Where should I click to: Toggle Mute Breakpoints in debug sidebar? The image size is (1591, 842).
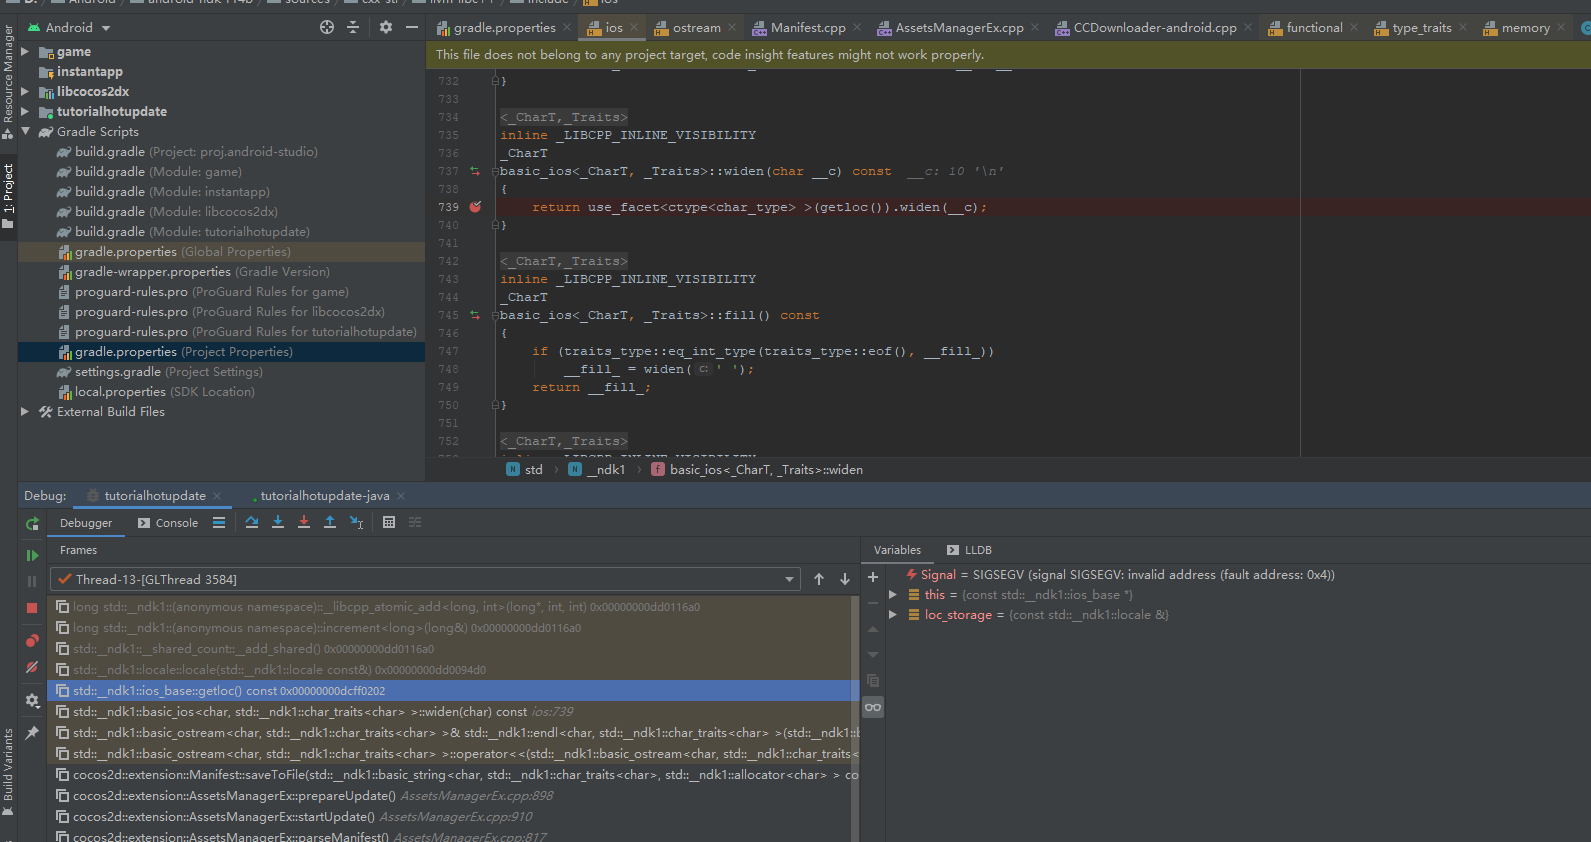(x=32, y=667)
